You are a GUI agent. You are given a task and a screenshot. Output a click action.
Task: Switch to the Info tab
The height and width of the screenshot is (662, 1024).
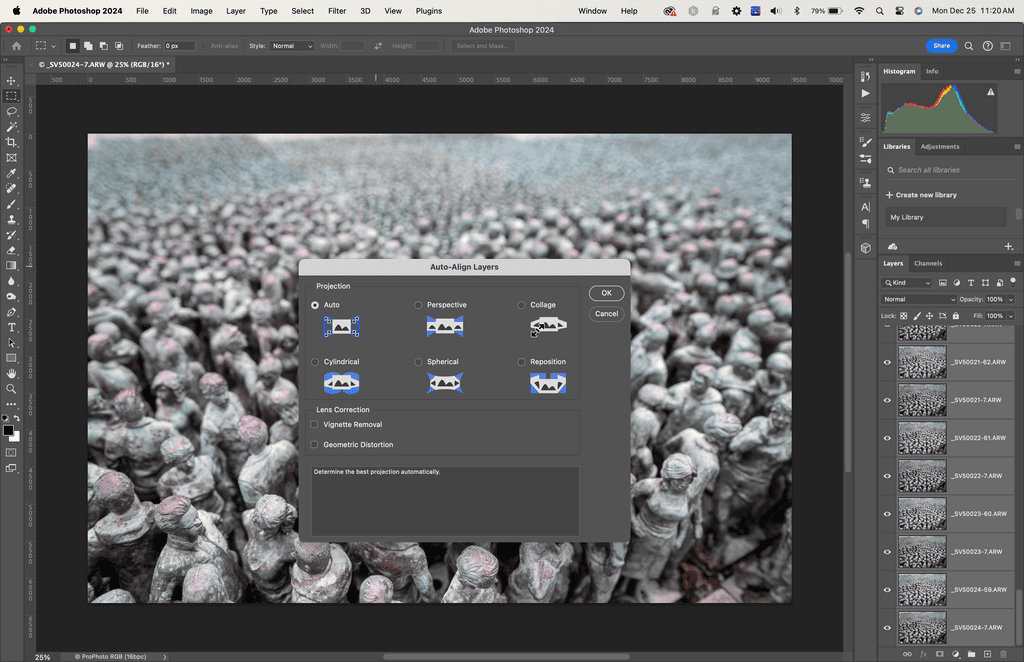(932, 72)
